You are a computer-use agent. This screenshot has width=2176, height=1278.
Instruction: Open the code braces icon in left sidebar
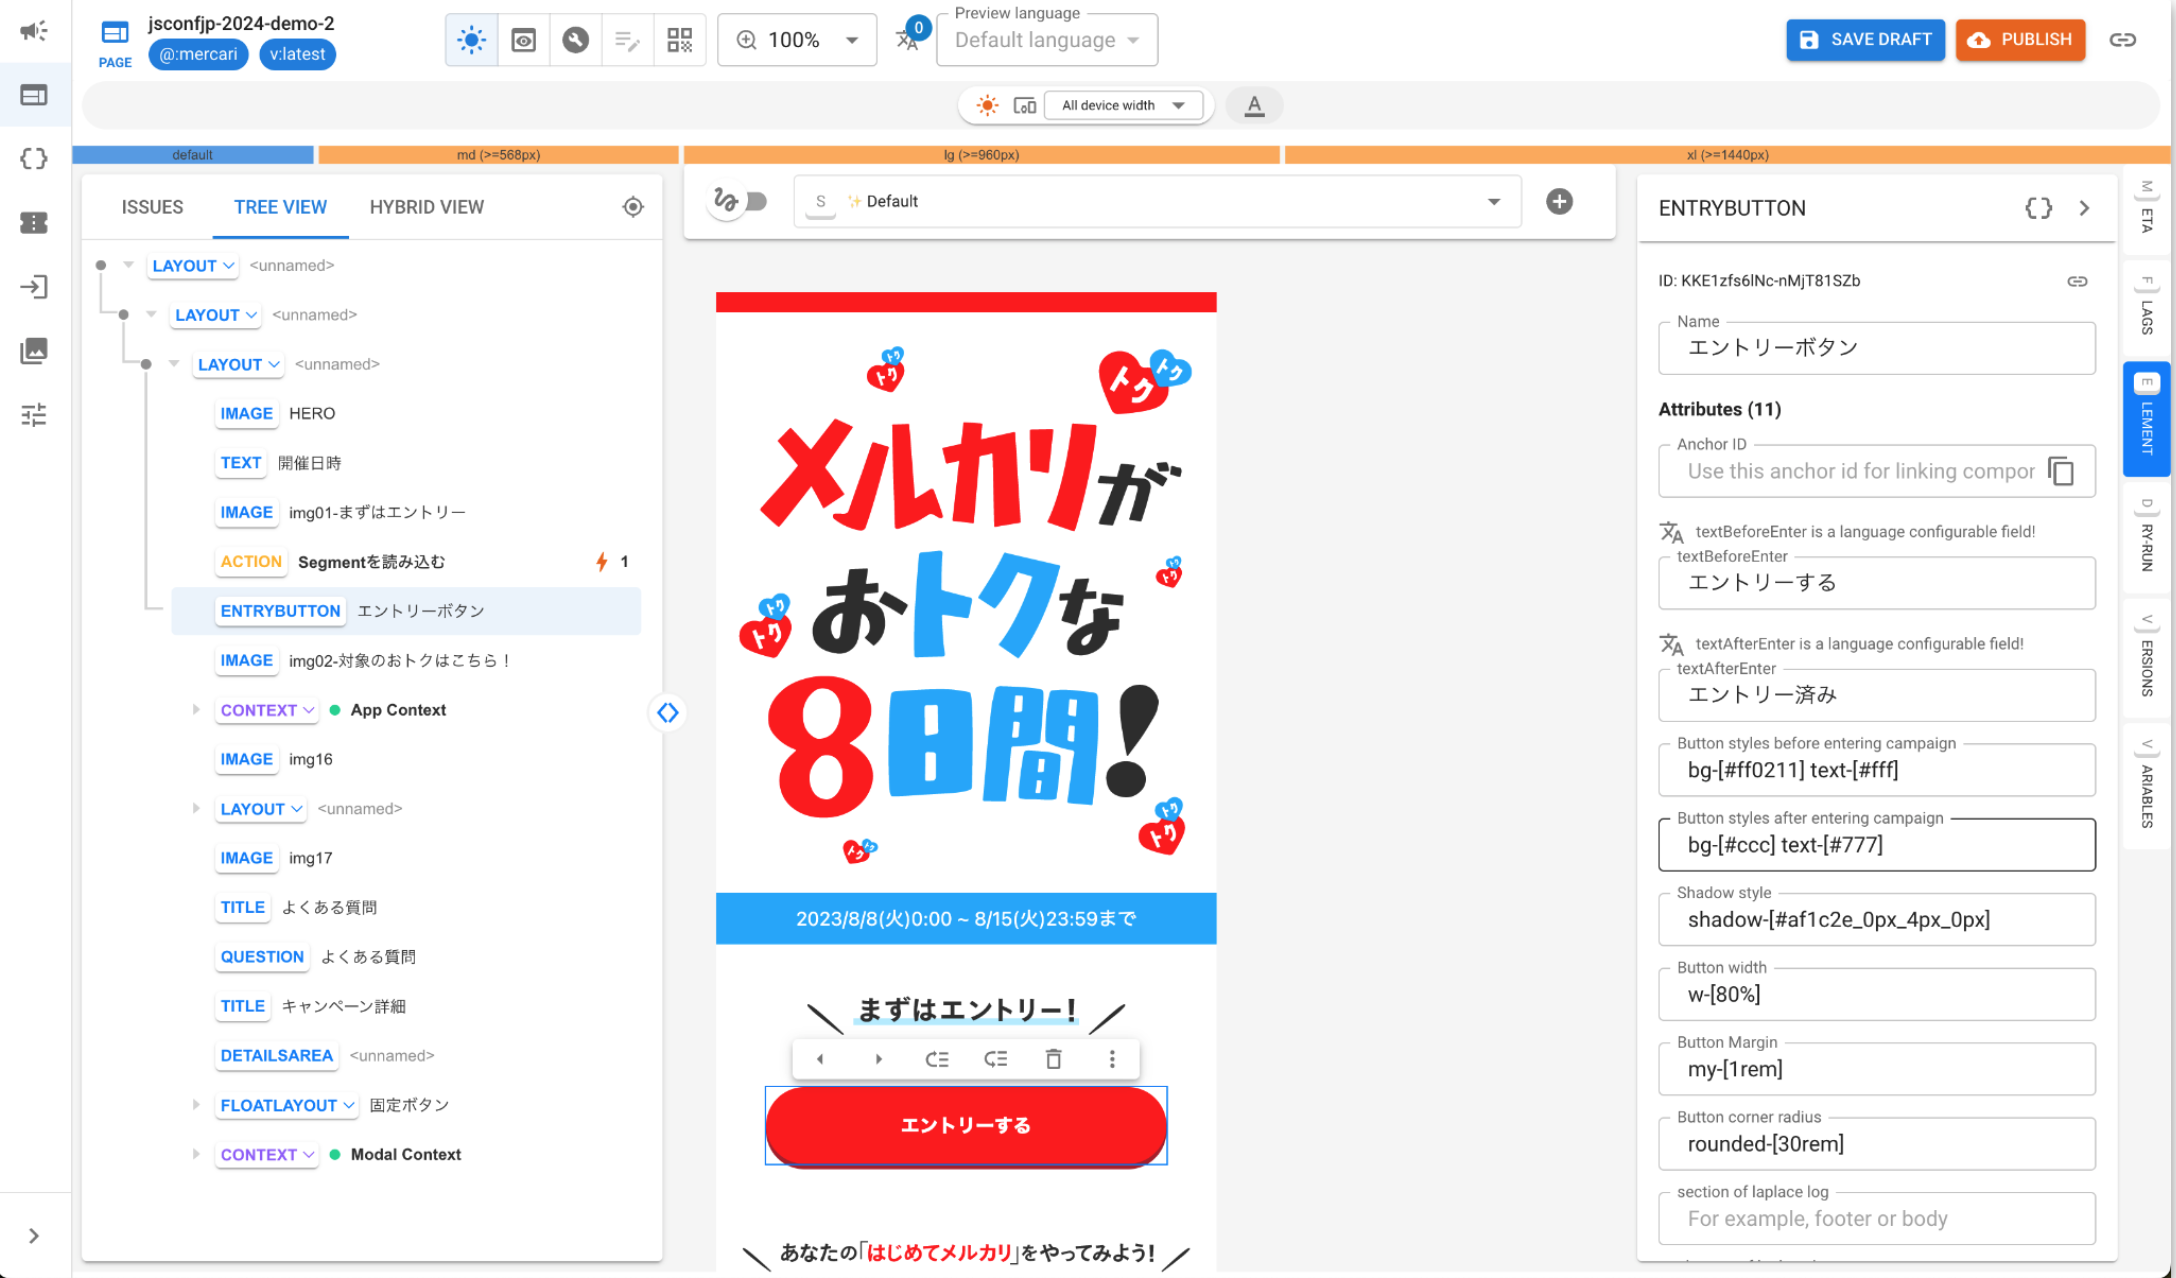tap(34, 158)
